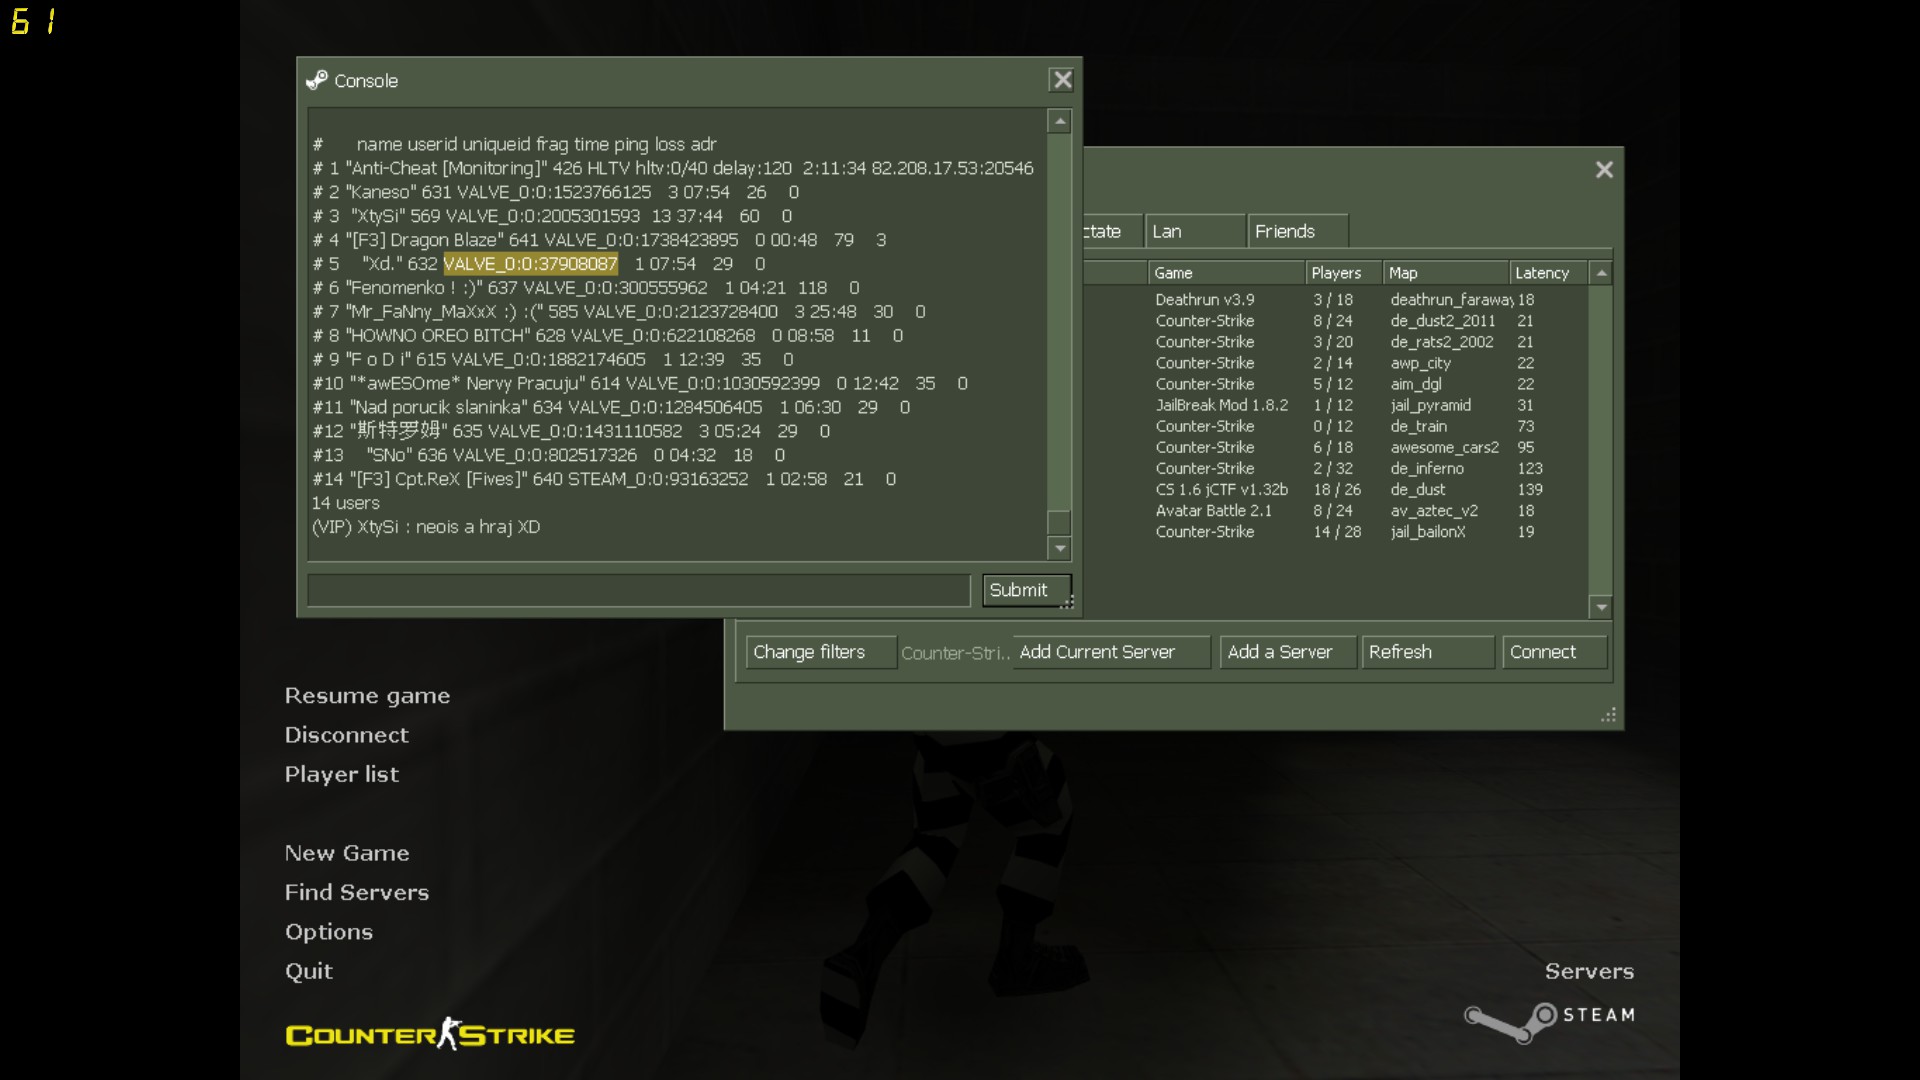Click the Servers link
Screen dimensions: 1920x1080
coord(1589,971)
